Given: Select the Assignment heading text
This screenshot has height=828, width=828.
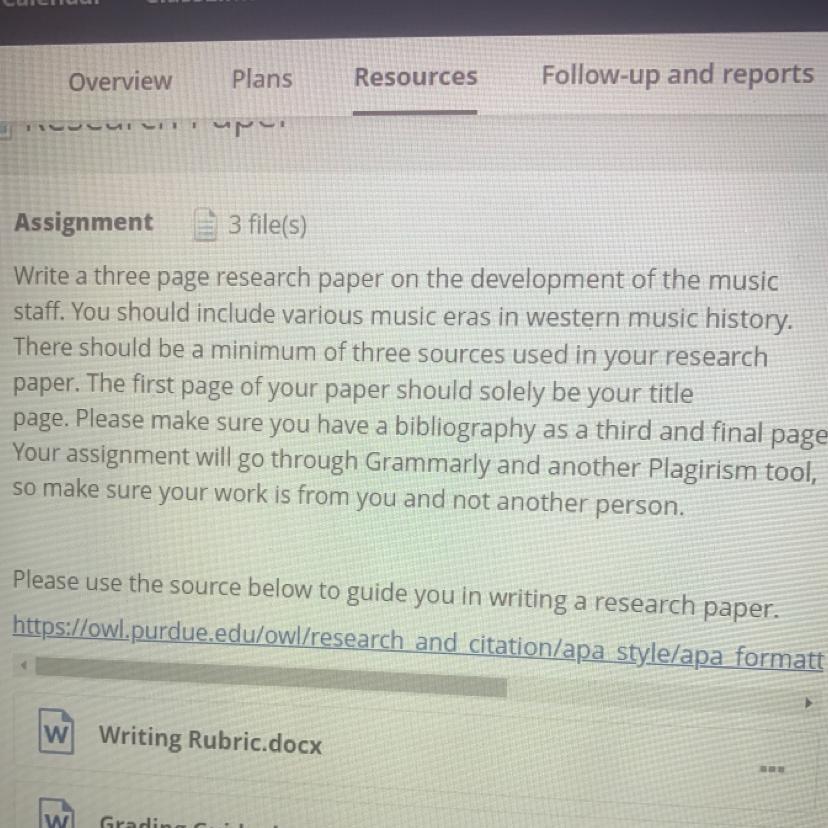Looking at the screenshot, I should [x=83, y=222].
